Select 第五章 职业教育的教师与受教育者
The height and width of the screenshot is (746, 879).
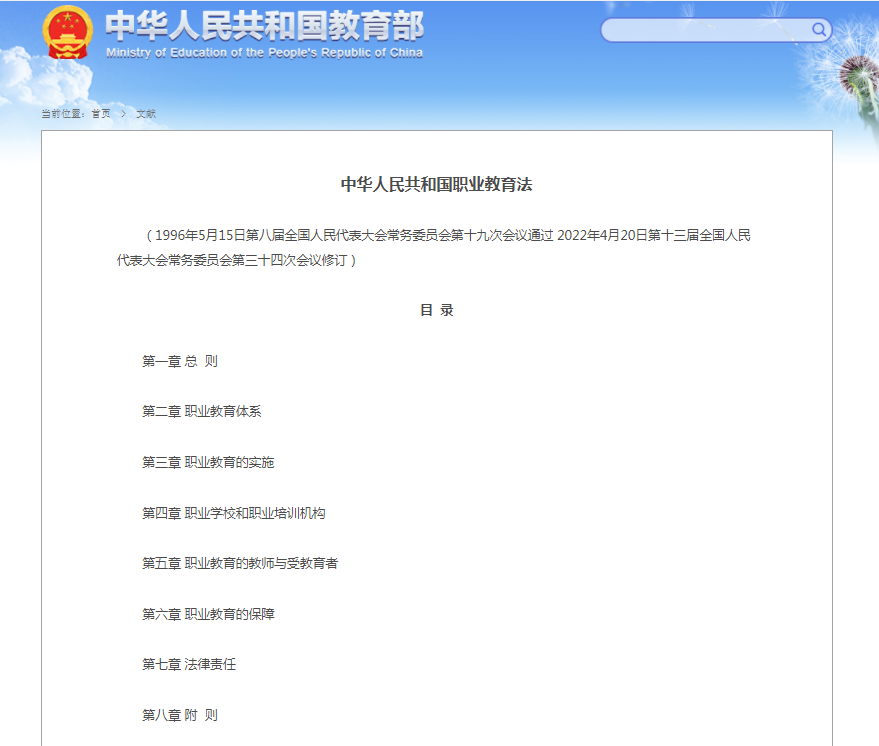pyautogui.click(x=240, y=563)
